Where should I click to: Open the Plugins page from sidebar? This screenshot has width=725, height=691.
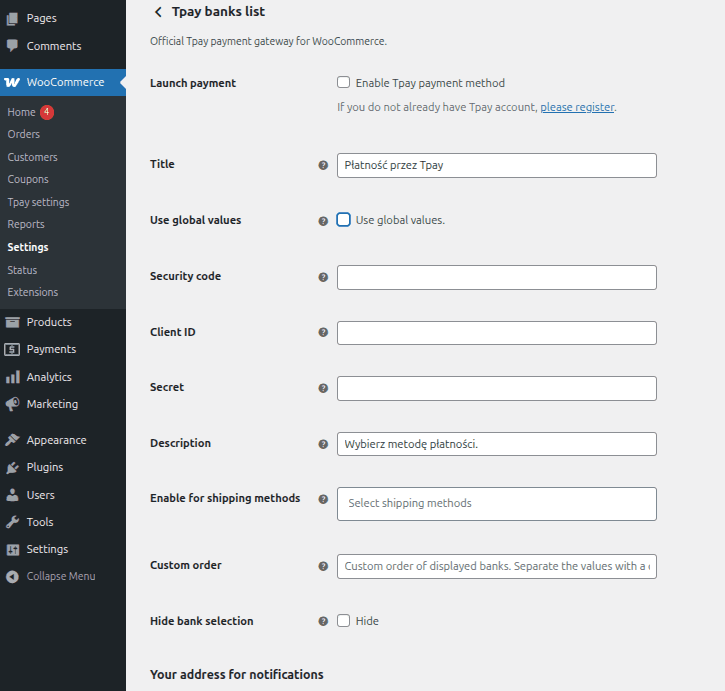(45, 467)
